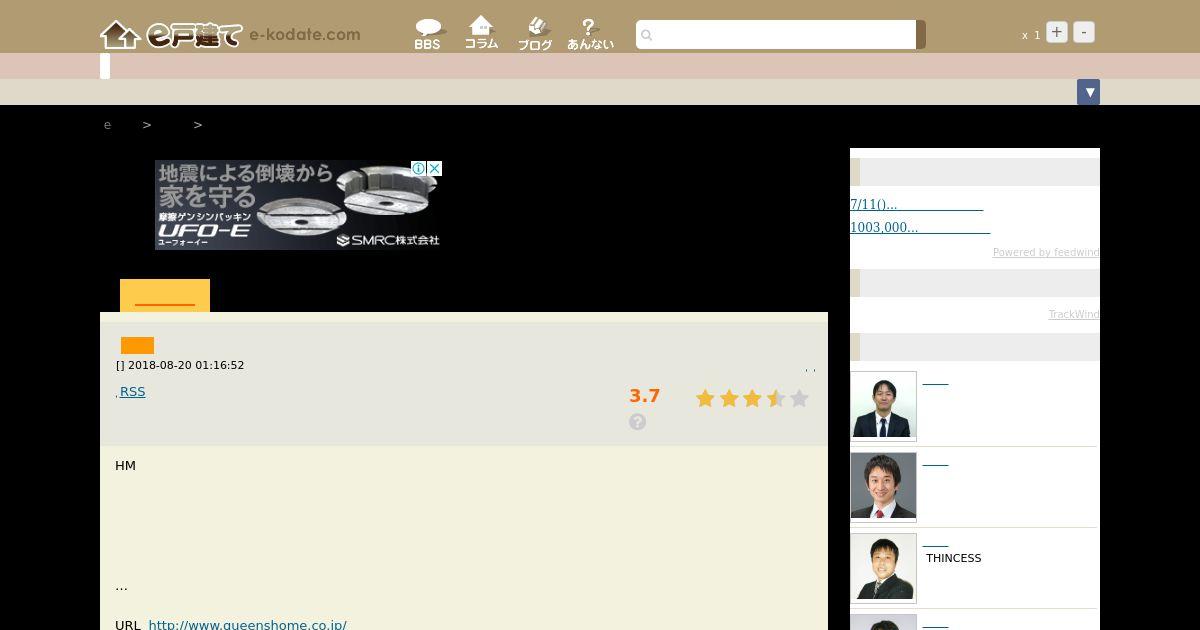This screenshot has width=1200, height=630.
Task: Decrease text size with minus button
Action: (x=1084, y=32)
